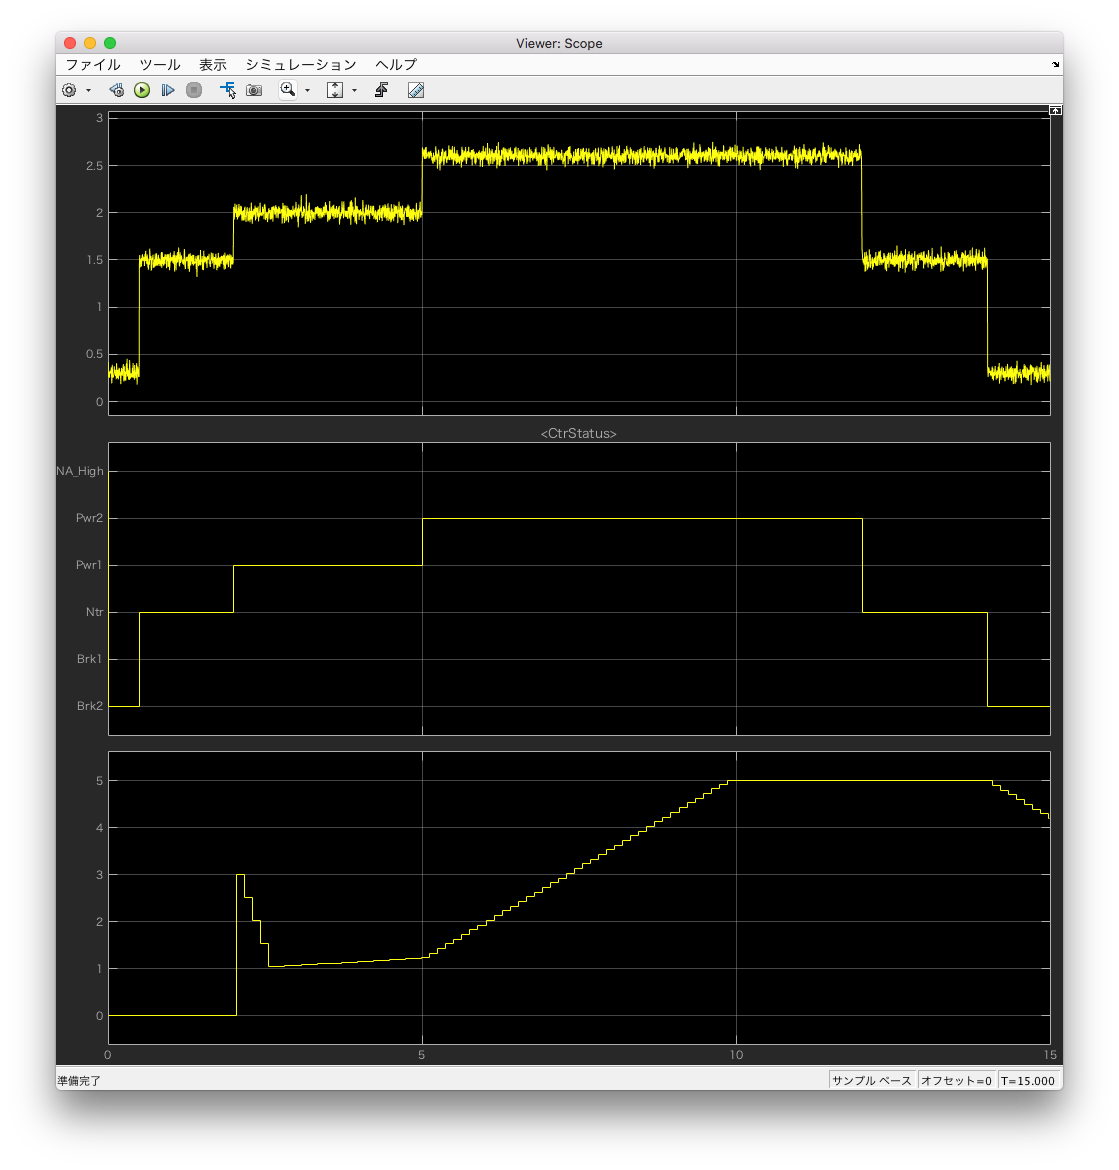Click the scale axes limits icon

pyautogui.click(x=334, y=90)
